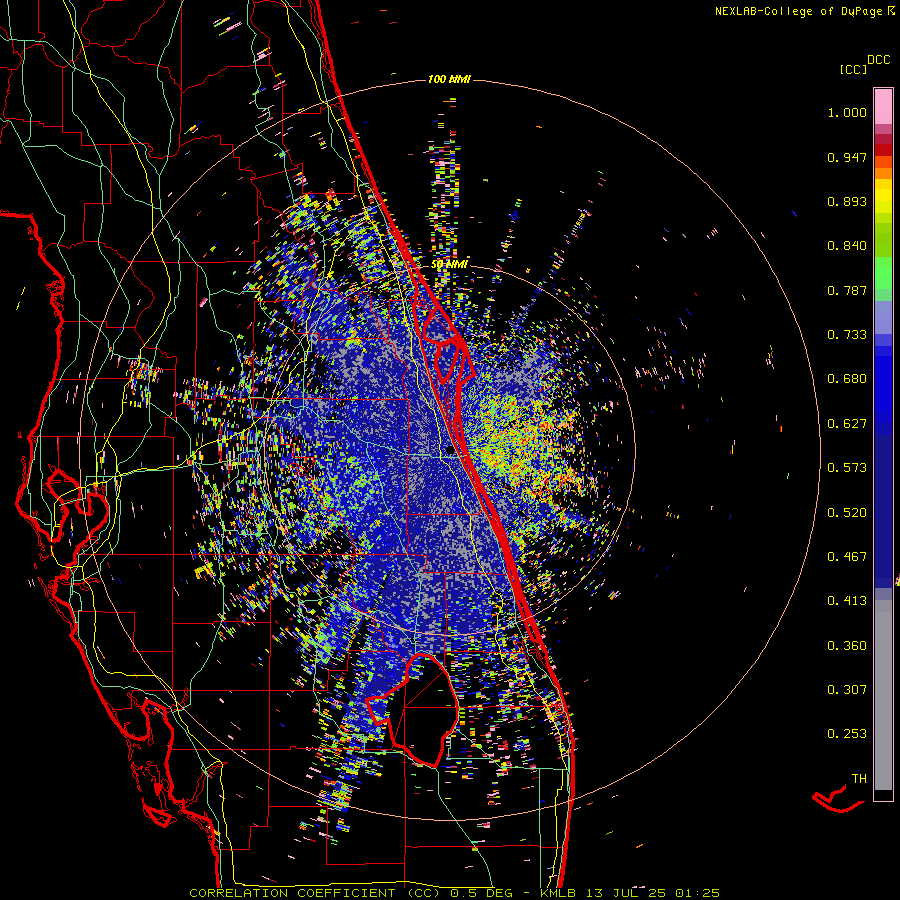Image resolution: width=900 pixels, height=900 pixels.
Task: Click the 0.413 scale value
Action: pos(847,601)
